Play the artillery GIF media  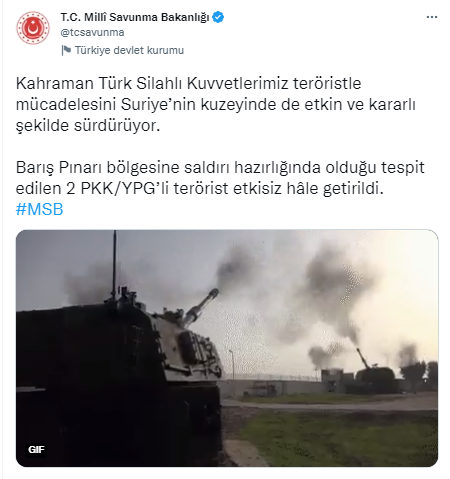point(227,348)
